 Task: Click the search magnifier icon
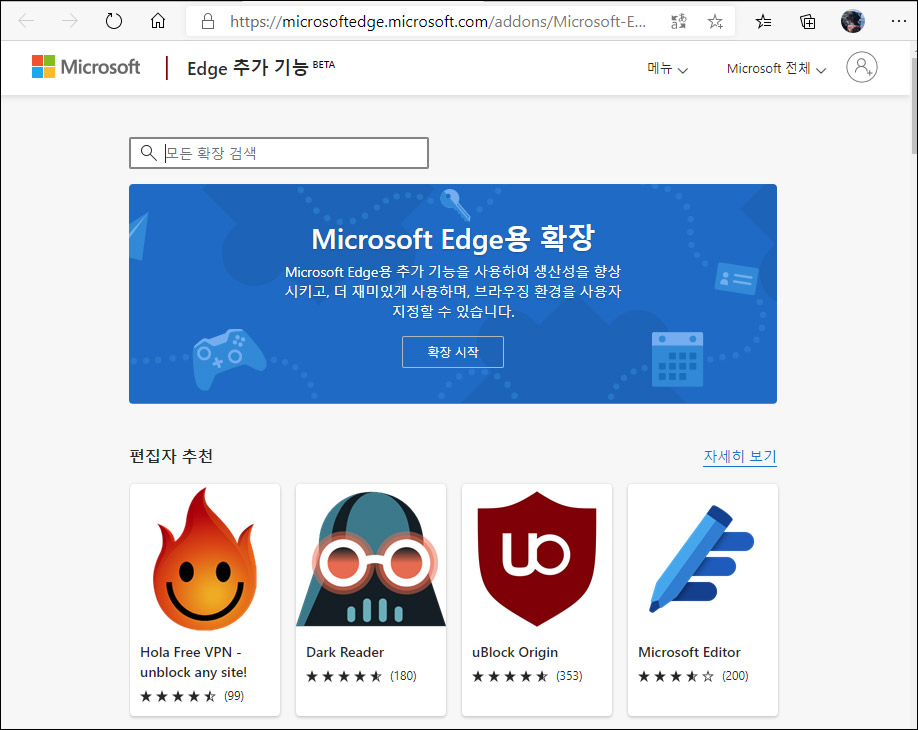click(x=148, y=153)
